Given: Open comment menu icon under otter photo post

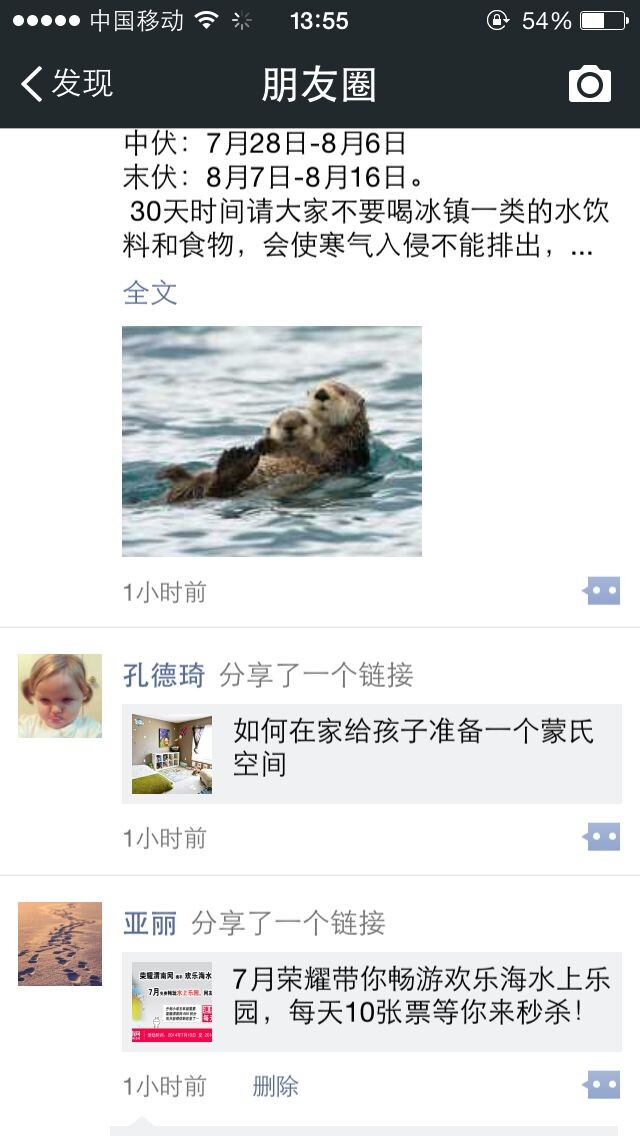Looking at the screenshot, I should coord(601,590).
